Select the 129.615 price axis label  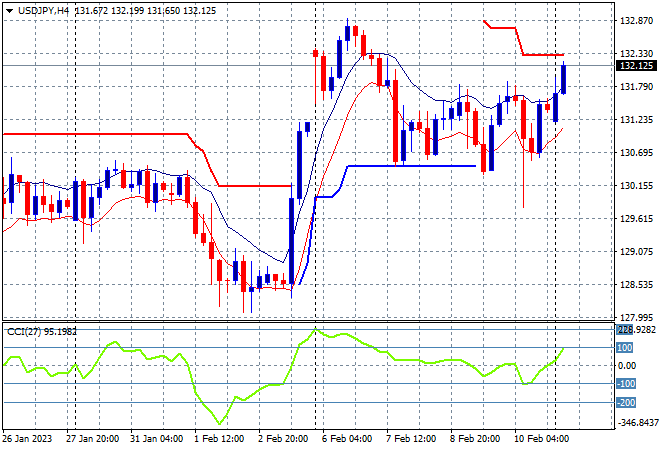click(636, 218)
